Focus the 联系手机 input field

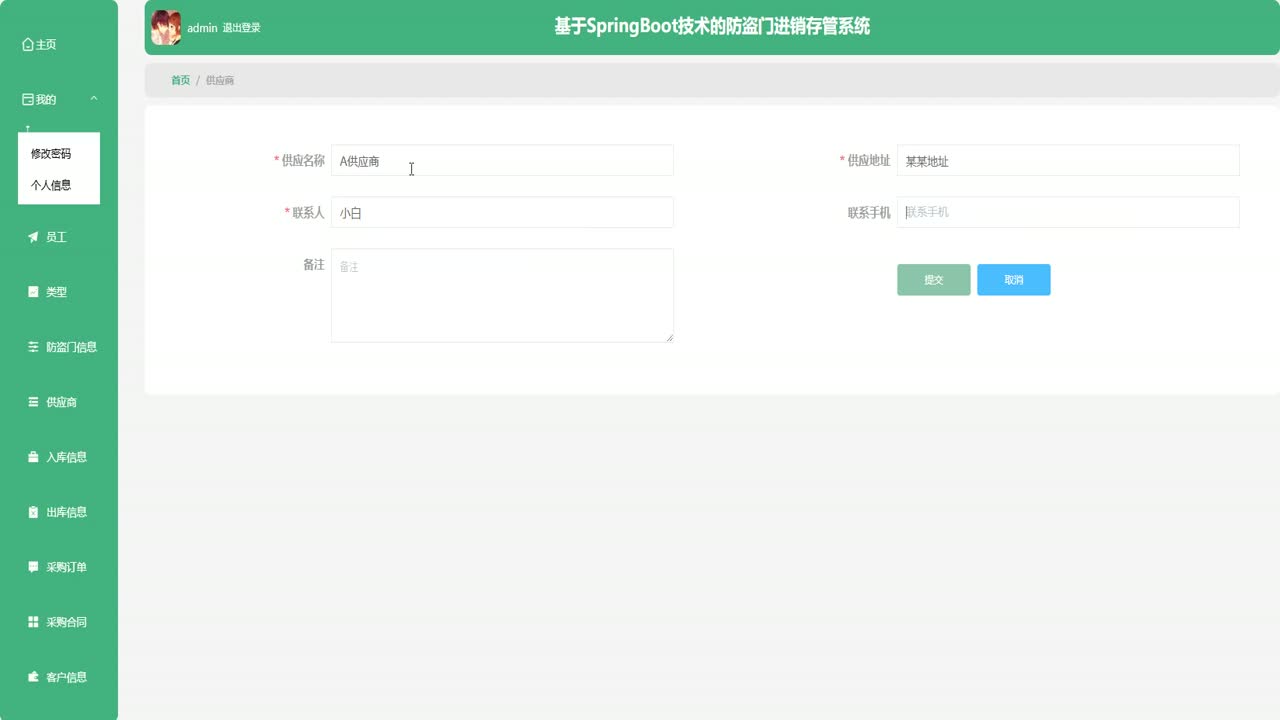pos(1068,212)
